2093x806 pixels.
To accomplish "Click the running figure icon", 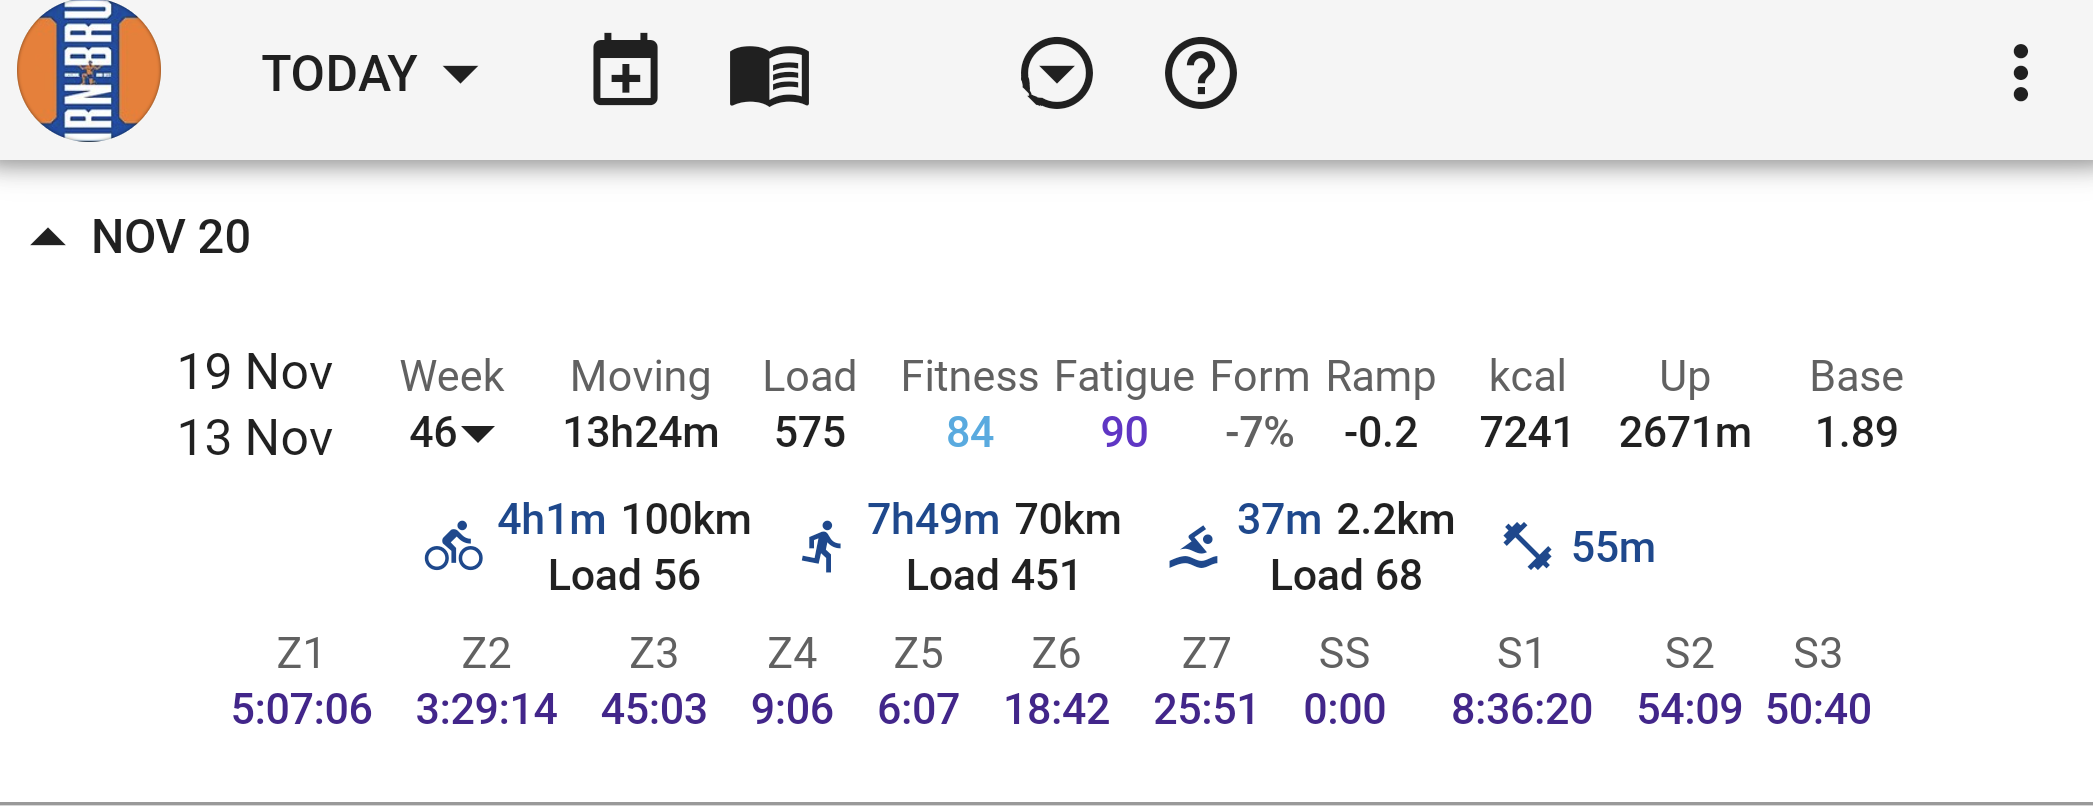I will [823, 547].
